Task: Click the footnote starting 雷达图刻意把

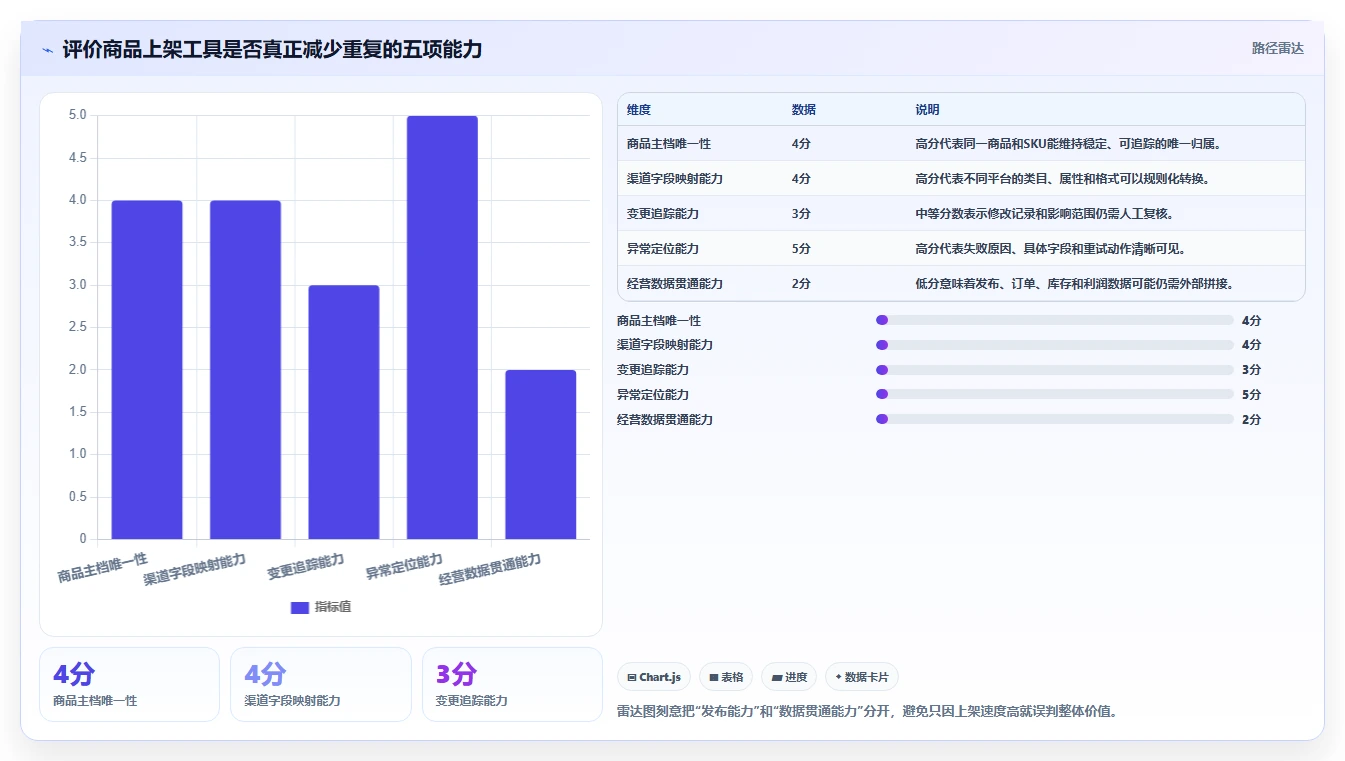Action: pyautogui.click(x=867, y=712)
